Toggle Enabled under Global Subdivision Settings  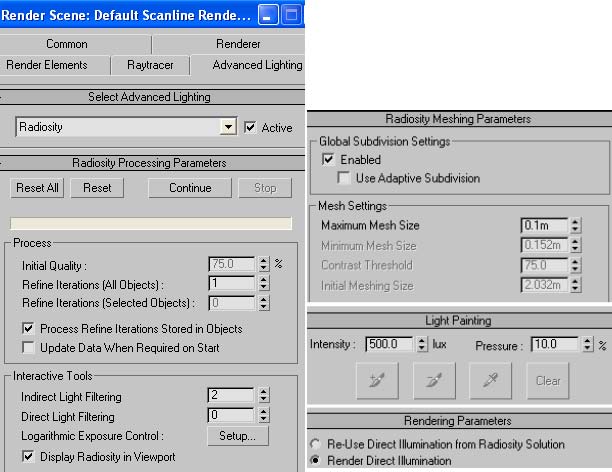click(328, 159)
